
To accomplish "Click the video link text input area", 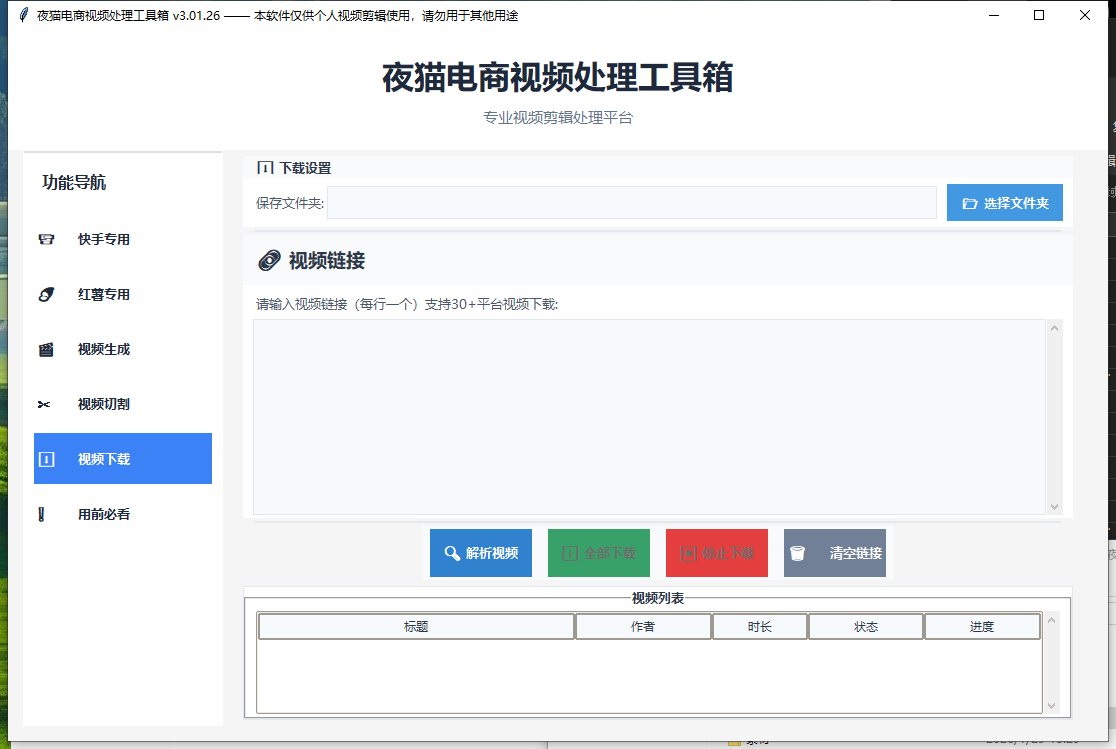I will [650, 415].
